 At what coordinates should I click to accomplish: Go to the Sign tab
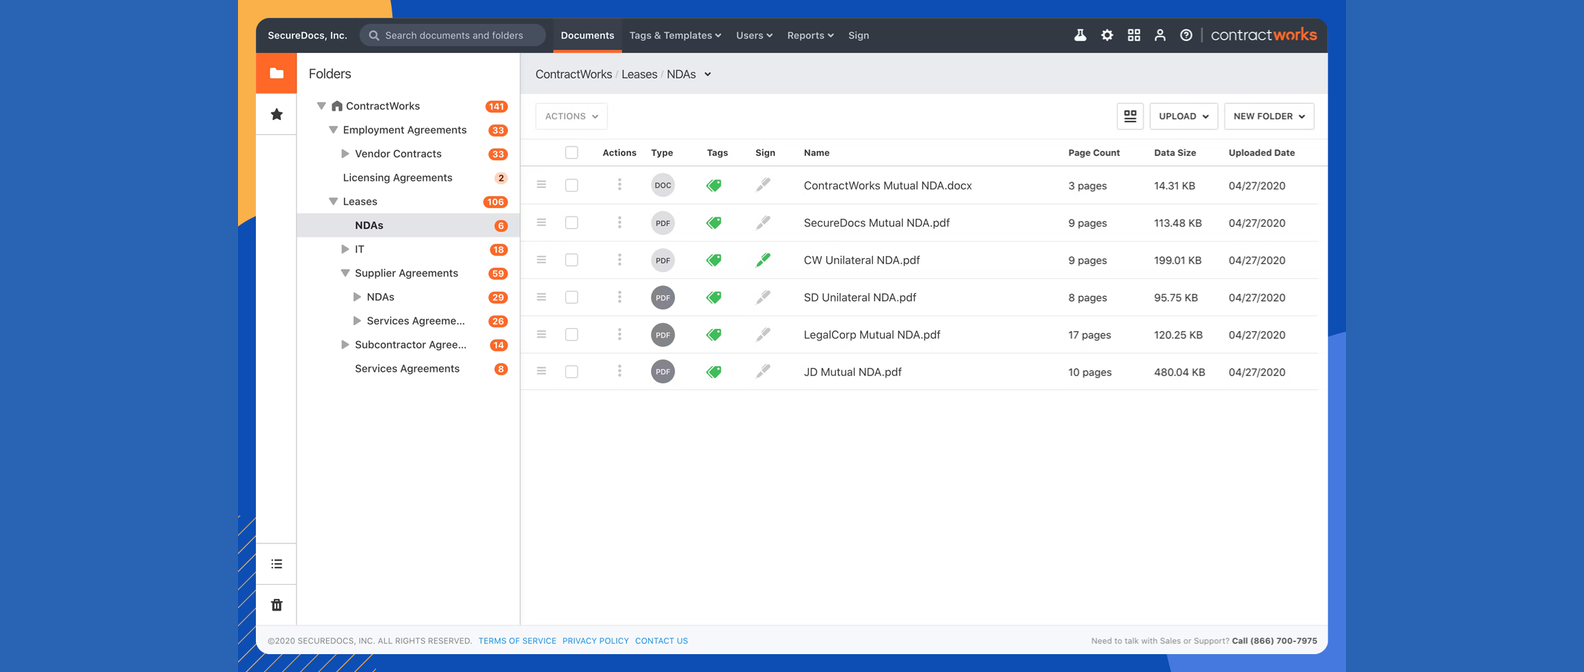click(858, 35)
